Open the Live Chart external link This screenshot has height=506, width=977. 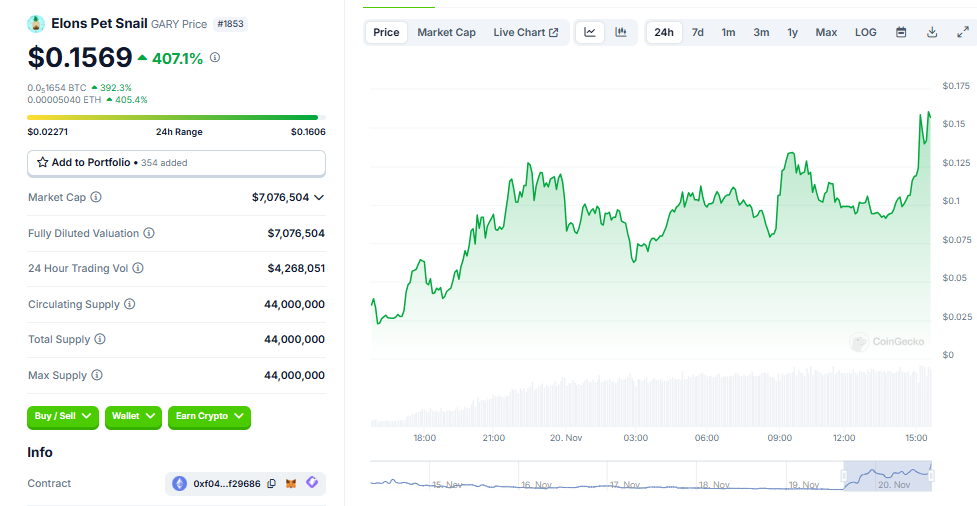[x=526, y=32]
